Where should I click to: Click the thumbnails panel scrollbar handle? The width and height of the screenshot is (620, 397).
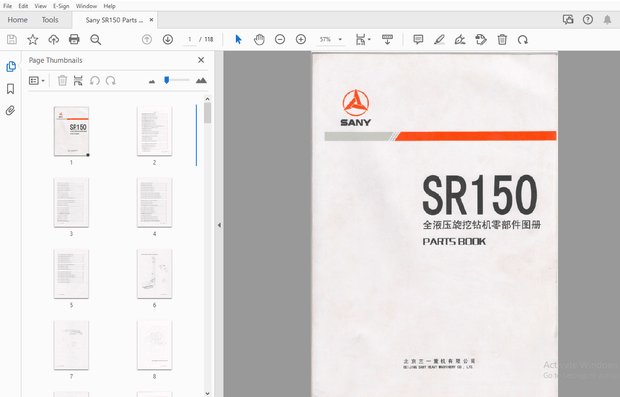pyautogui.click(x=208, y=113)
